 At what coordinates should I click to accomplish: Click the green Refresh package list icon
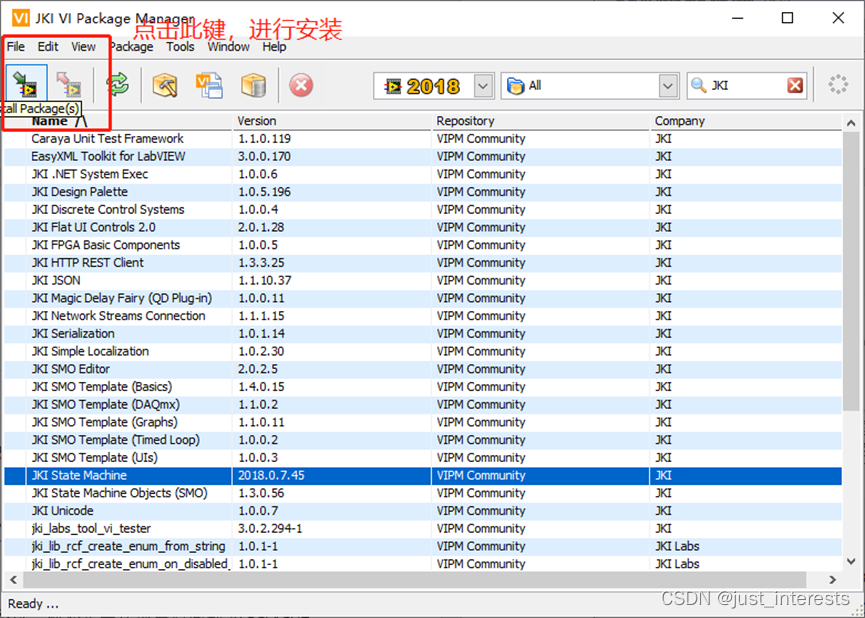118,84
